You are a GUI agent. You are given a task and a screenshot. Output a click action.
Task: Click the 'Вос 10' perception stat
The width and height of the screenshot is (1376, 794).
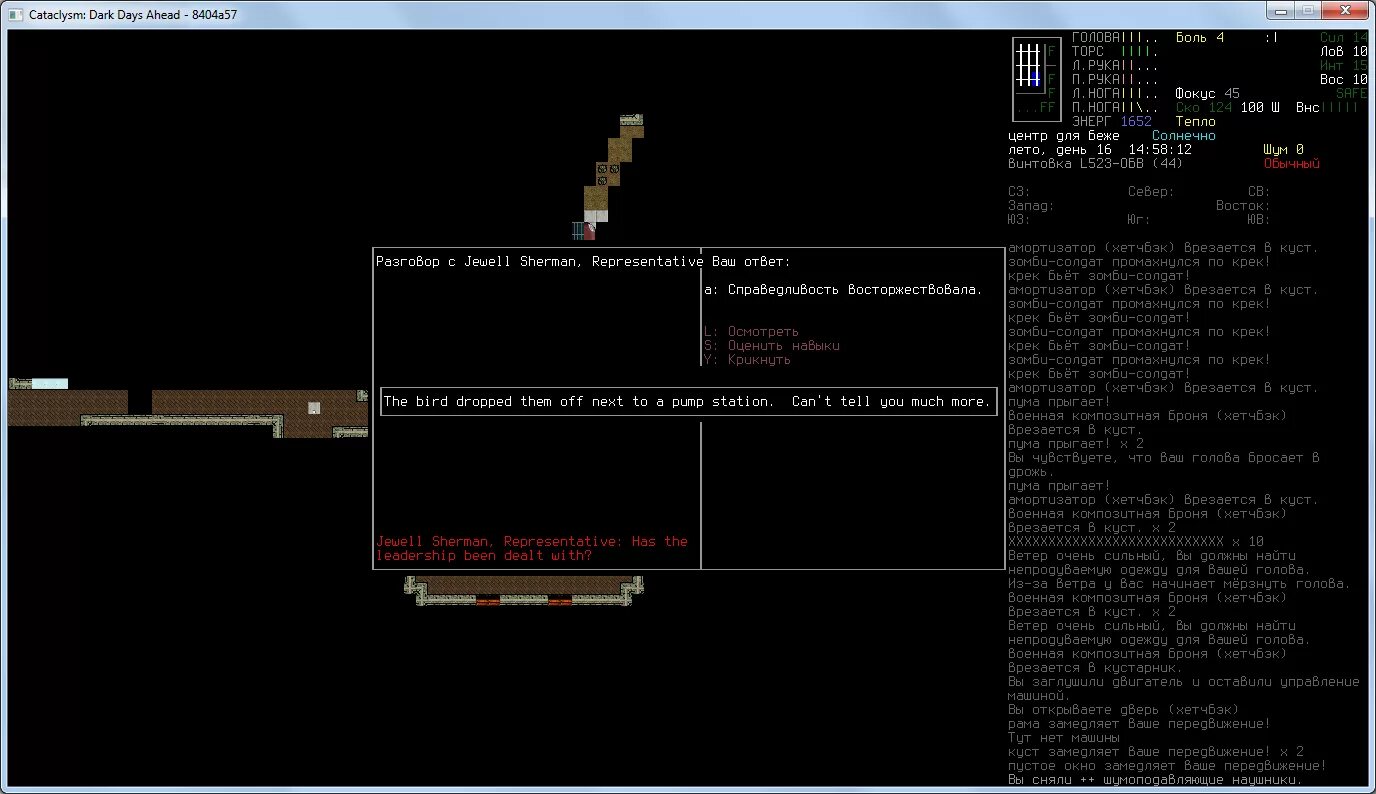(1344, 80)
